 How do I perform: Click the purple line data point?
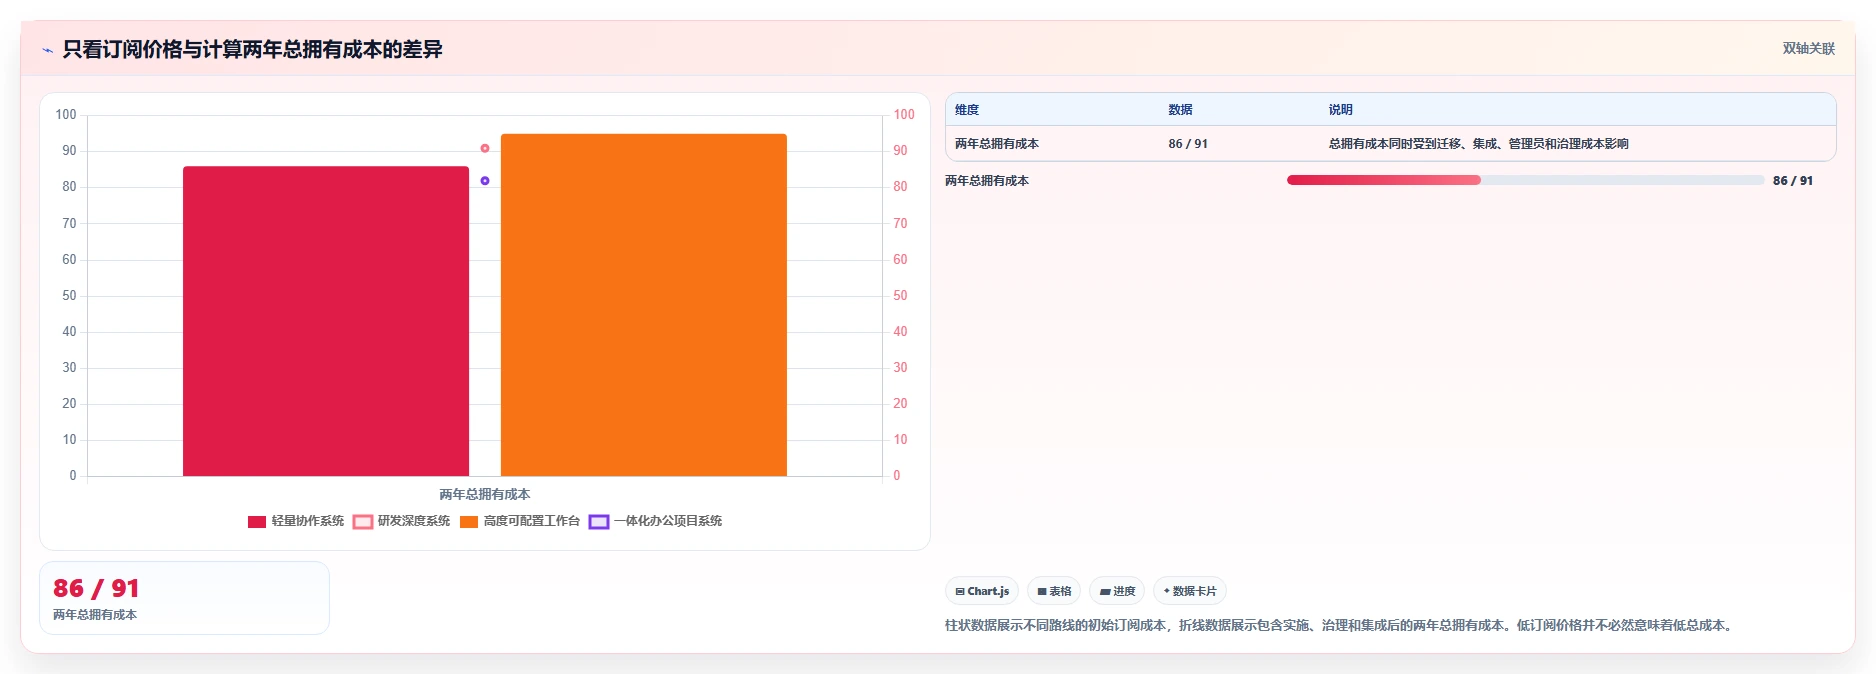click(x=485, y=181)
